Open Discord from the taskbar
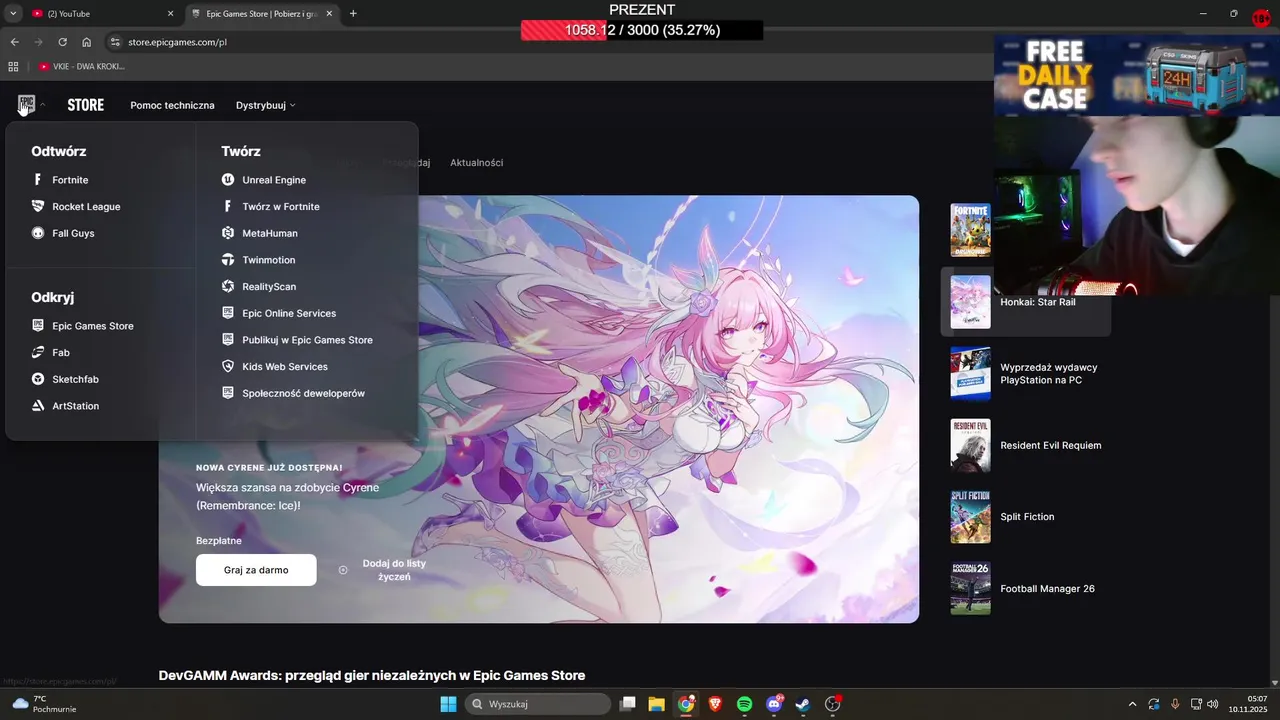The height and width of the screenshot is (720, 1280). click(774, 704)
